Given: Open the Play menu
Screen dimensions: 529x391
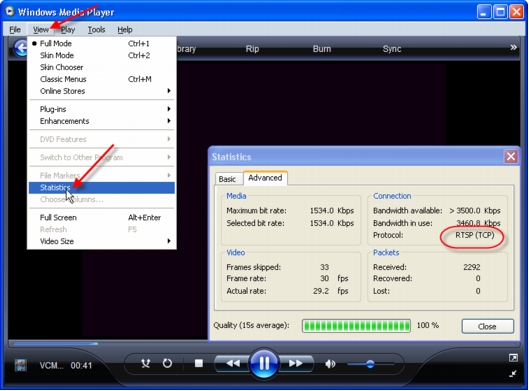Looking at the screenshot, I should click(68, 30).
